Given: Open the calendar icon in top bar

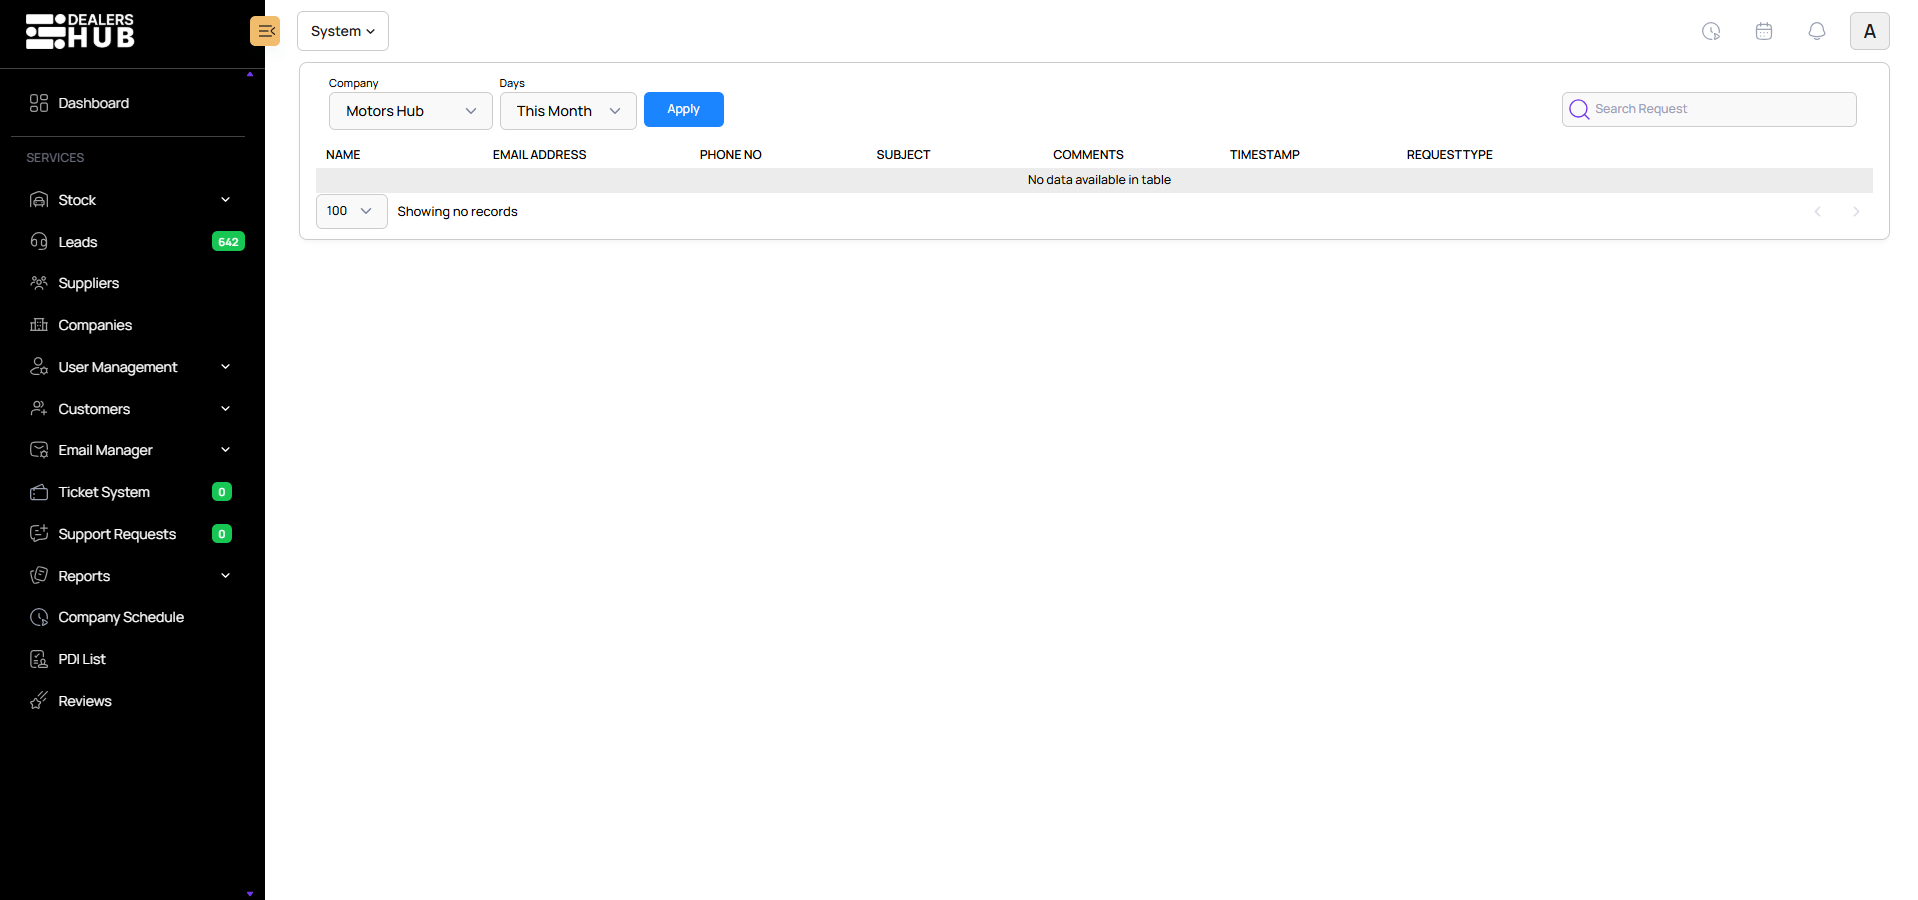Looking at the screenshot, I should (x=1764, y=31).
